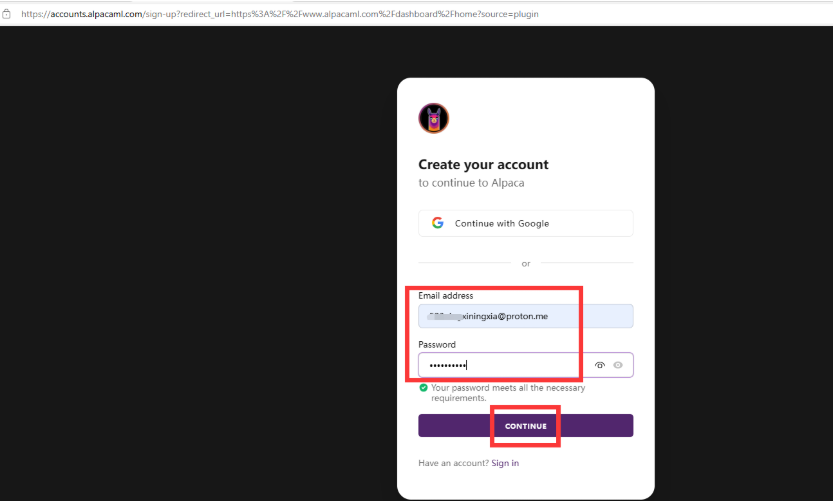Click the "Have an account?" text
Screen dimensions: 833x501
click(453, 463)
